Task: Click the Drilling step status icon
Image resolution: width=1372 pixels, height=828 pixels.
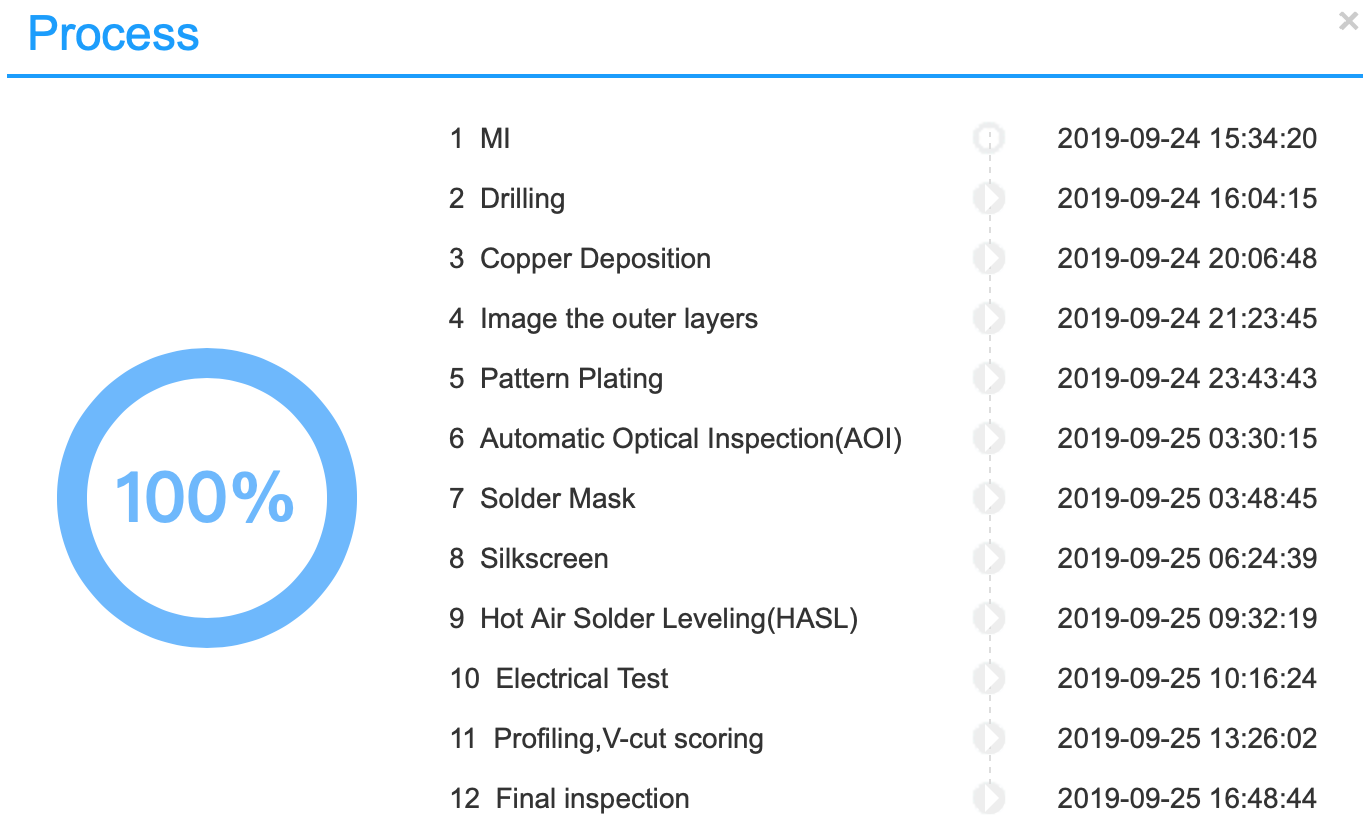Action: pyautogui.click(x=989, y=198)
